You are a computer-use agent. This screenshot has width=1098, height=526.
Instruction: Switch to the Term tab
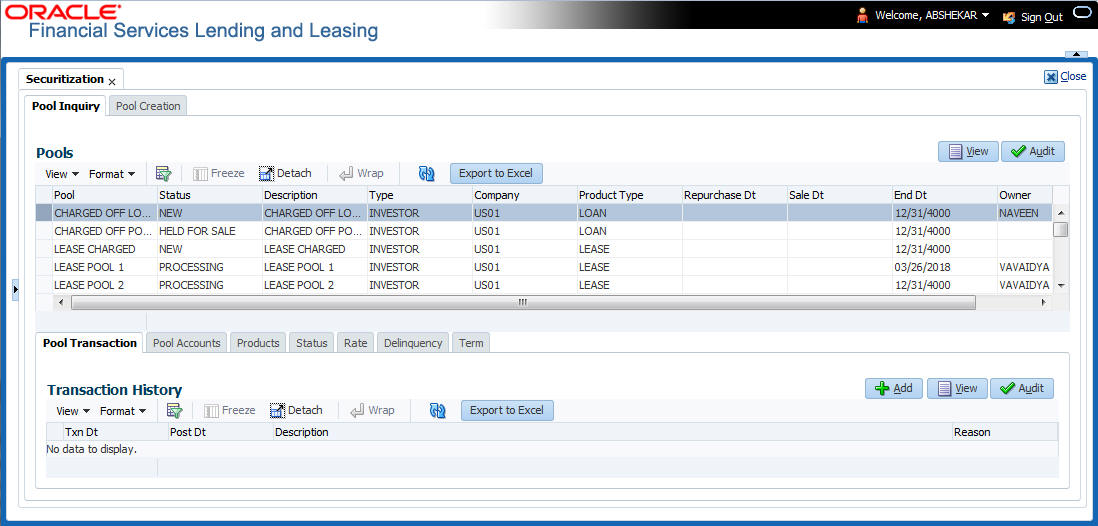[x=471, y=343]
